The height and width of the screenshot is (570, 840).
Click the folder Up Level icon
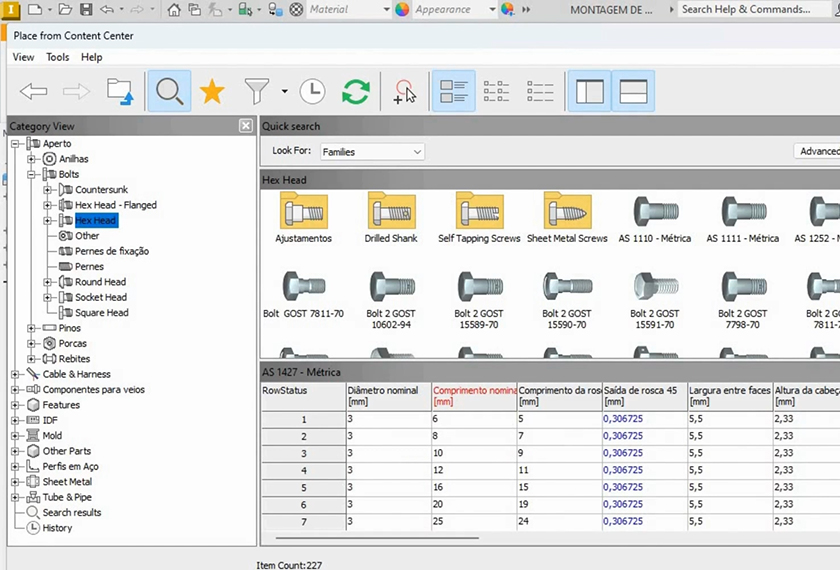120,92
